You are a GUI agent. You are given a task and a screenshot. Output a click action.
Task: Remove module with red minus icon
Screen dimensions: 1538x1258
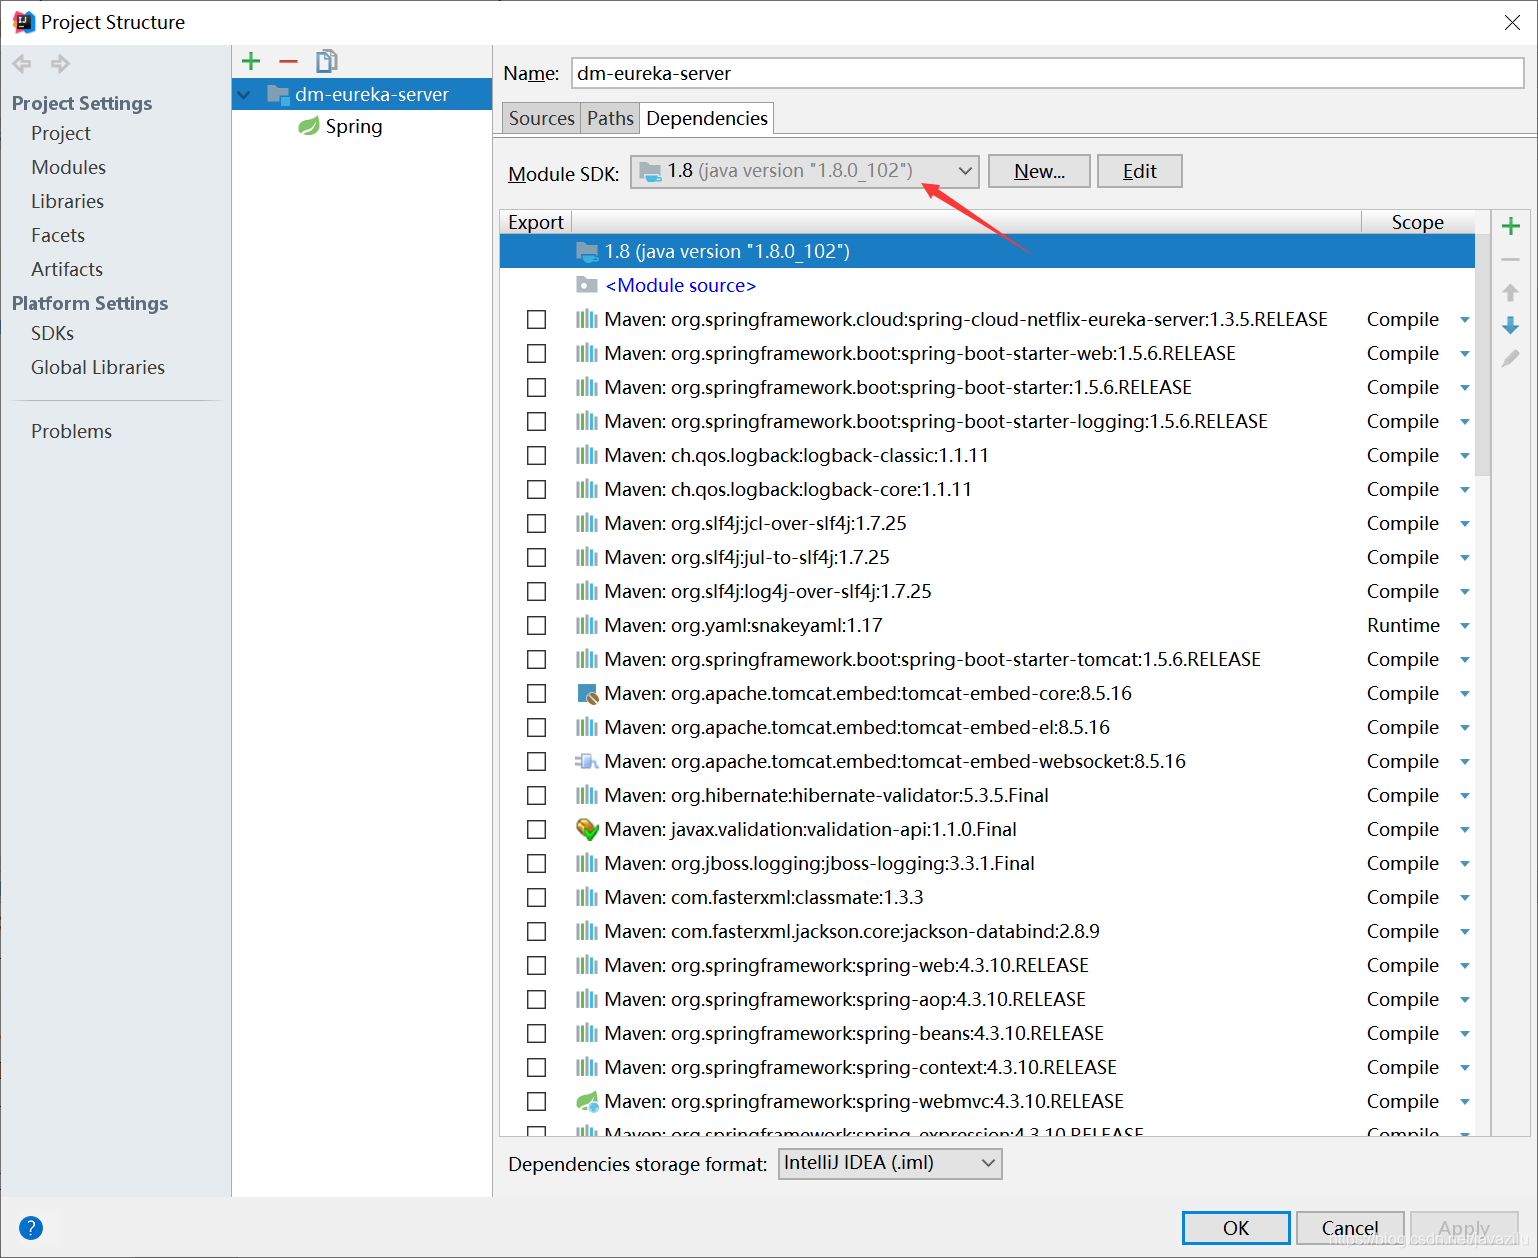click(288, 62)
